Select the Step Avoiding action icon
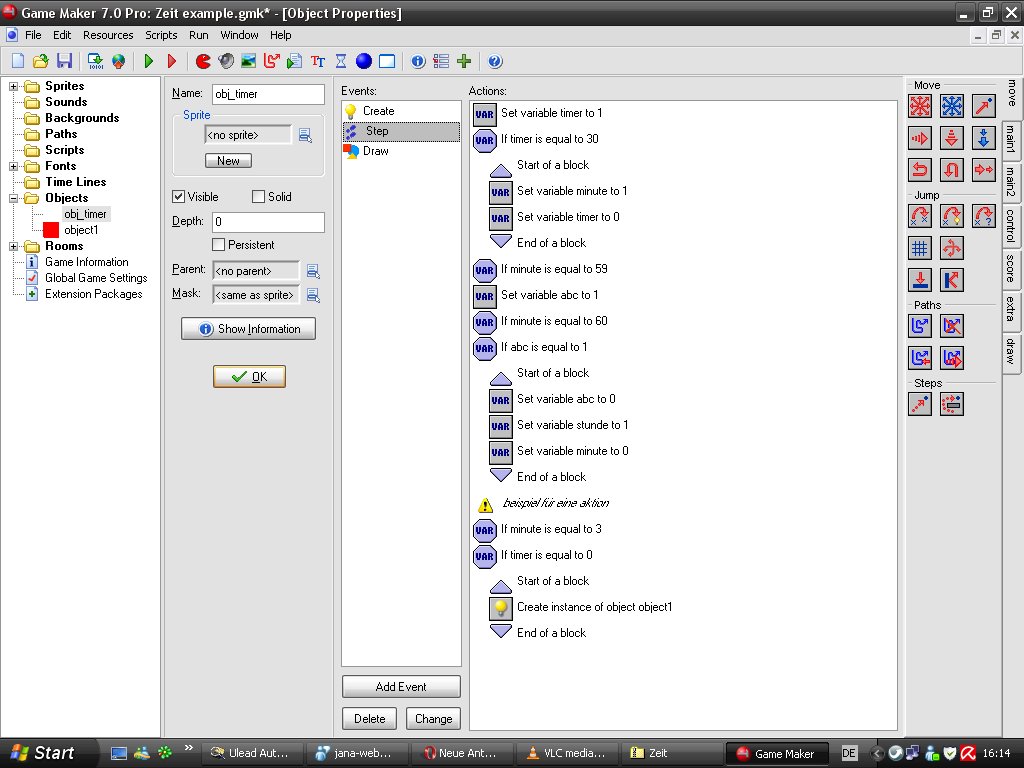 click(x=952, y=404)
